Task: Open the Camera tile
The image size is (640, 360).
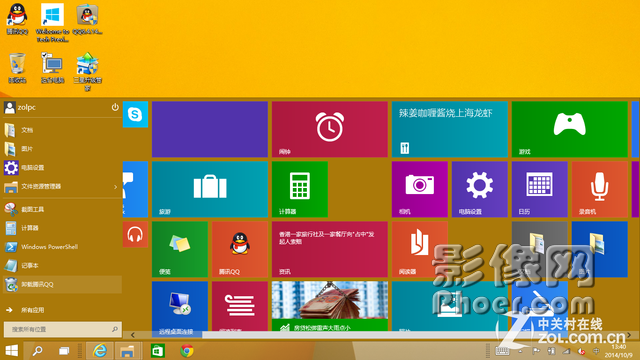Action: coord(420,189)
